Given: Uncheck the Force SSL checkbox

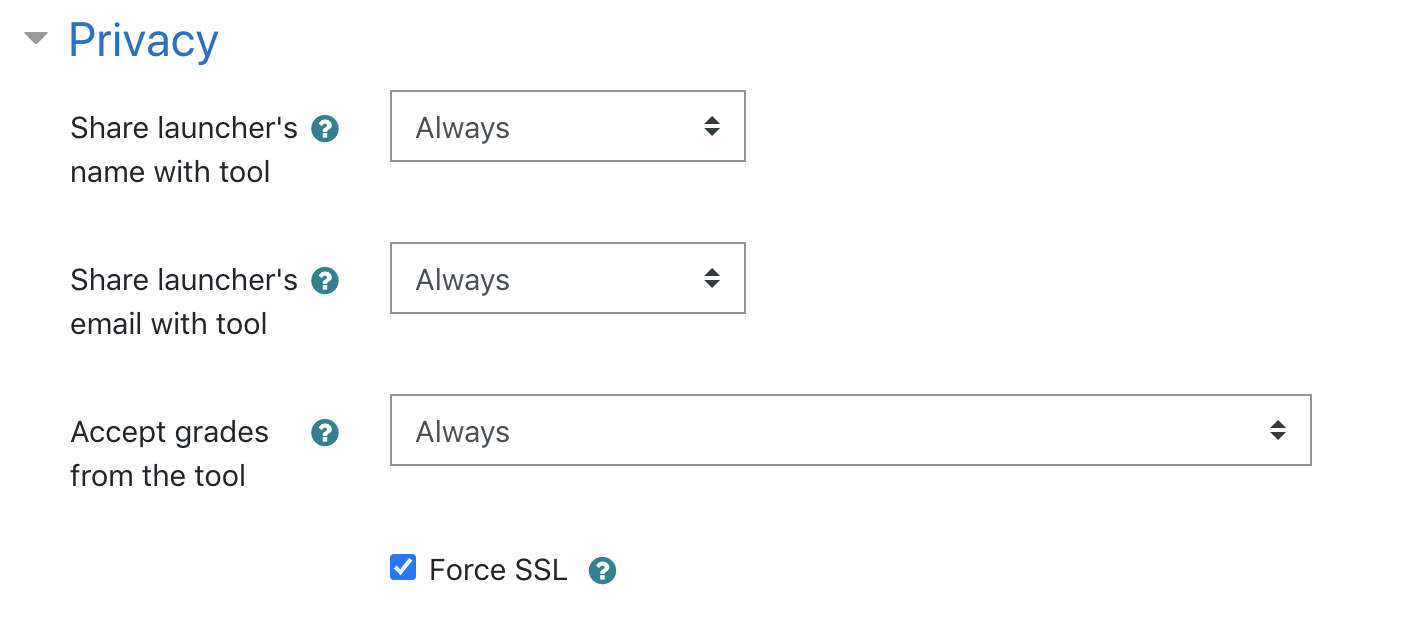Looking at the screenshot, I should coord(403,568).
